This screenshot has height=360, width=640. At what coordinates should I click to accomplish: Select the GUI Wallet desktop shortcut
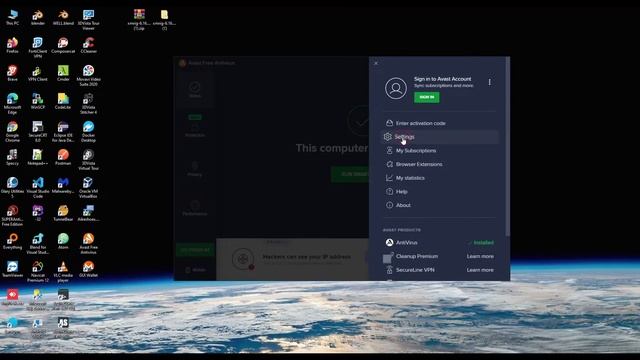(89, 269)
